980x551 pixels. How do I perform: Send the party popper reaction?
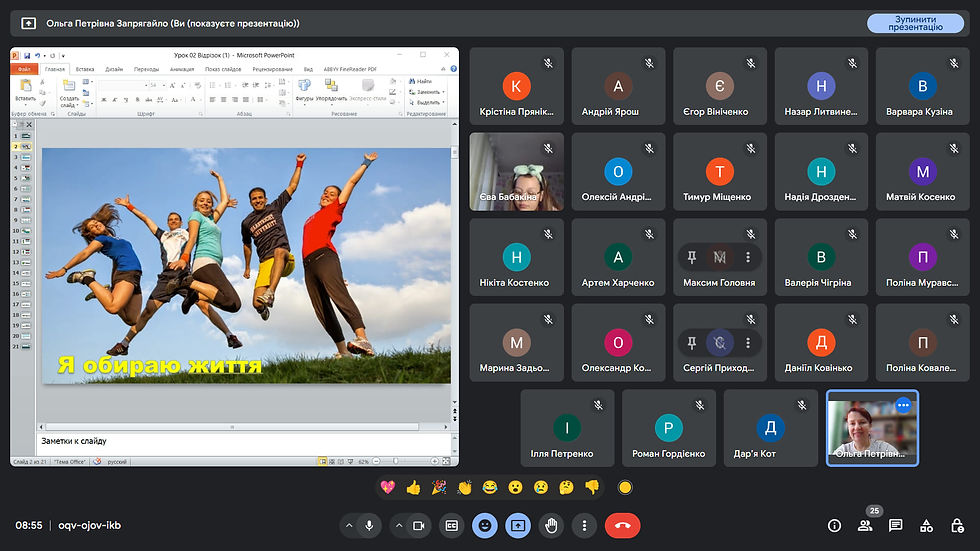pos(439,487)
